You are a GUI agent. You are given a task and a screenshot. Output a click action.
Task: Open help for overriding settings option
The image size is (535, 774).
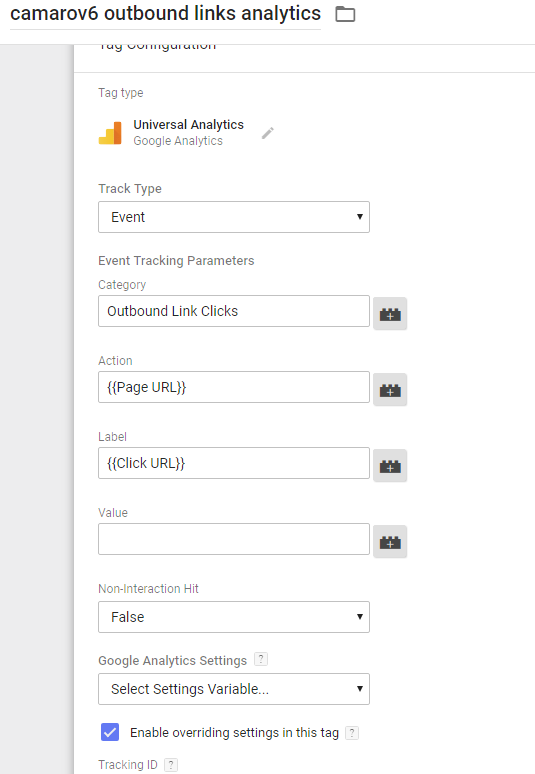(352, 733)
